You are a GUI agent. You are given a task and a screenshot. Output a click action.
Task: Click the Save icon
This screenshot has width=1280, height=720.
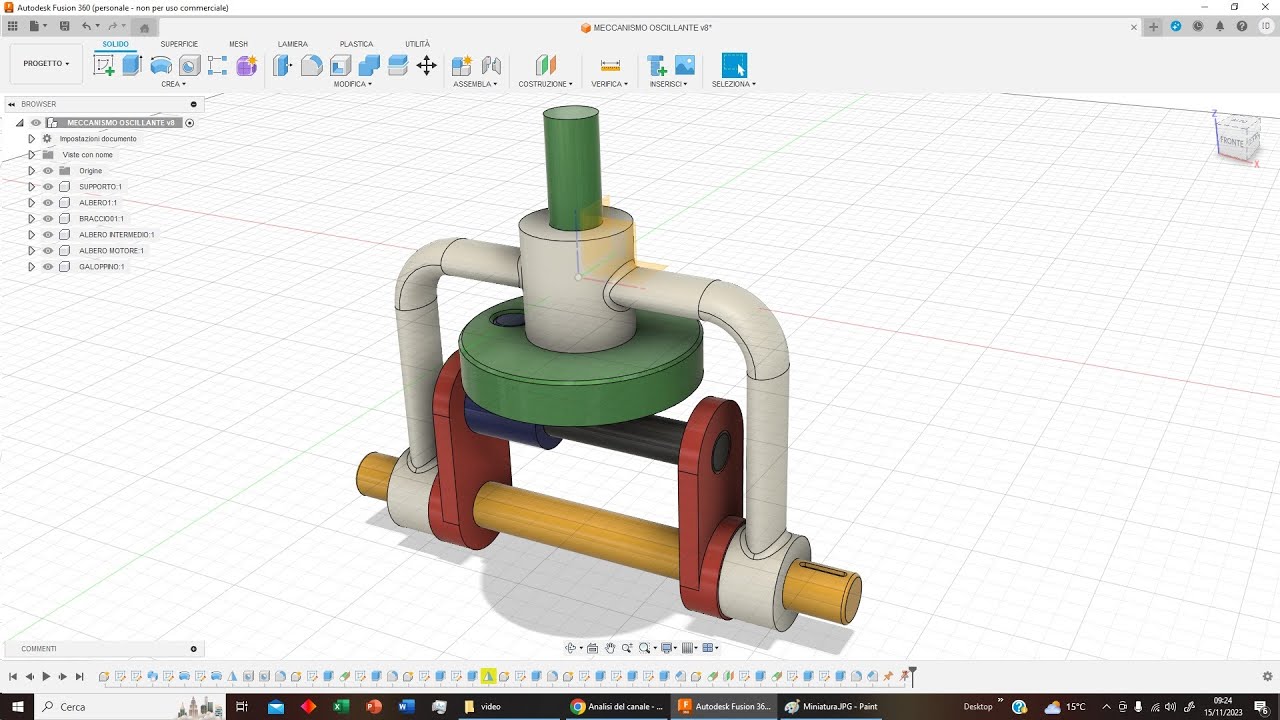[x=65, y=26]
